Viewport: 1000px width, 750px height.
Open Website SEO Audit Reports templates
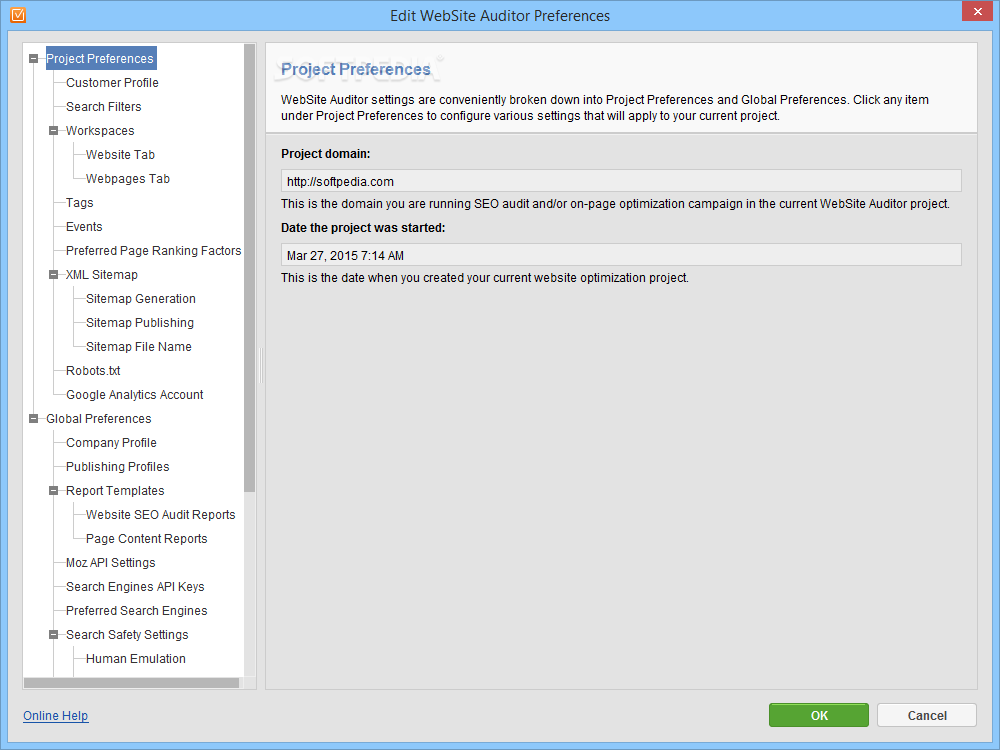(x=161, y=515)
